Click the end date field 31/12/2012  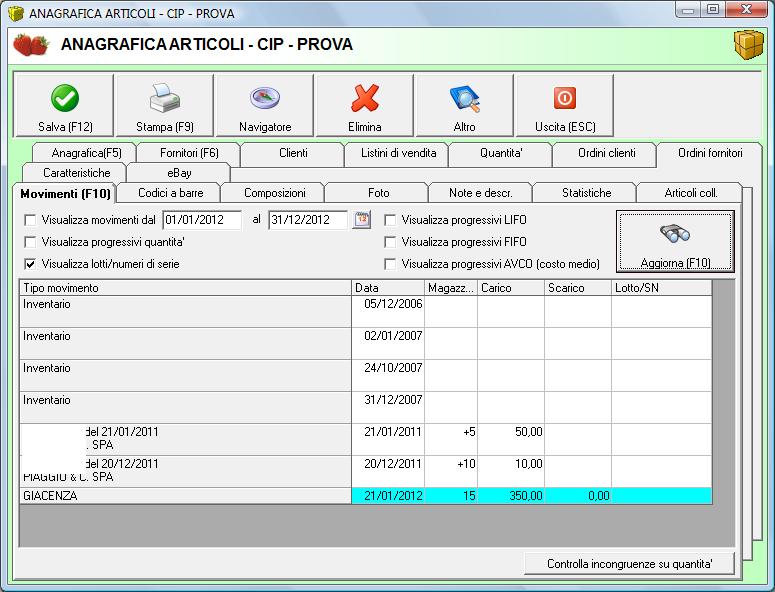[x=308, y=220]
